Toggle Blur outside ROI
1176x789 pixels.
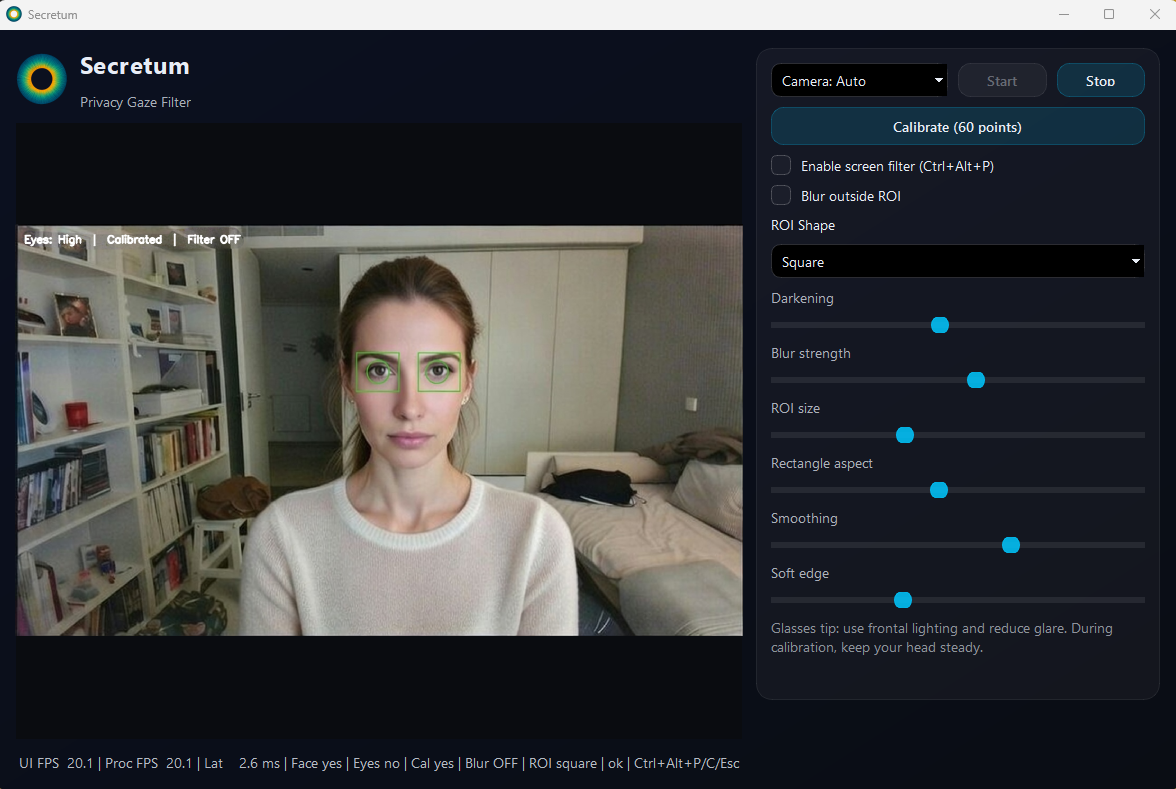pos(781,195)
